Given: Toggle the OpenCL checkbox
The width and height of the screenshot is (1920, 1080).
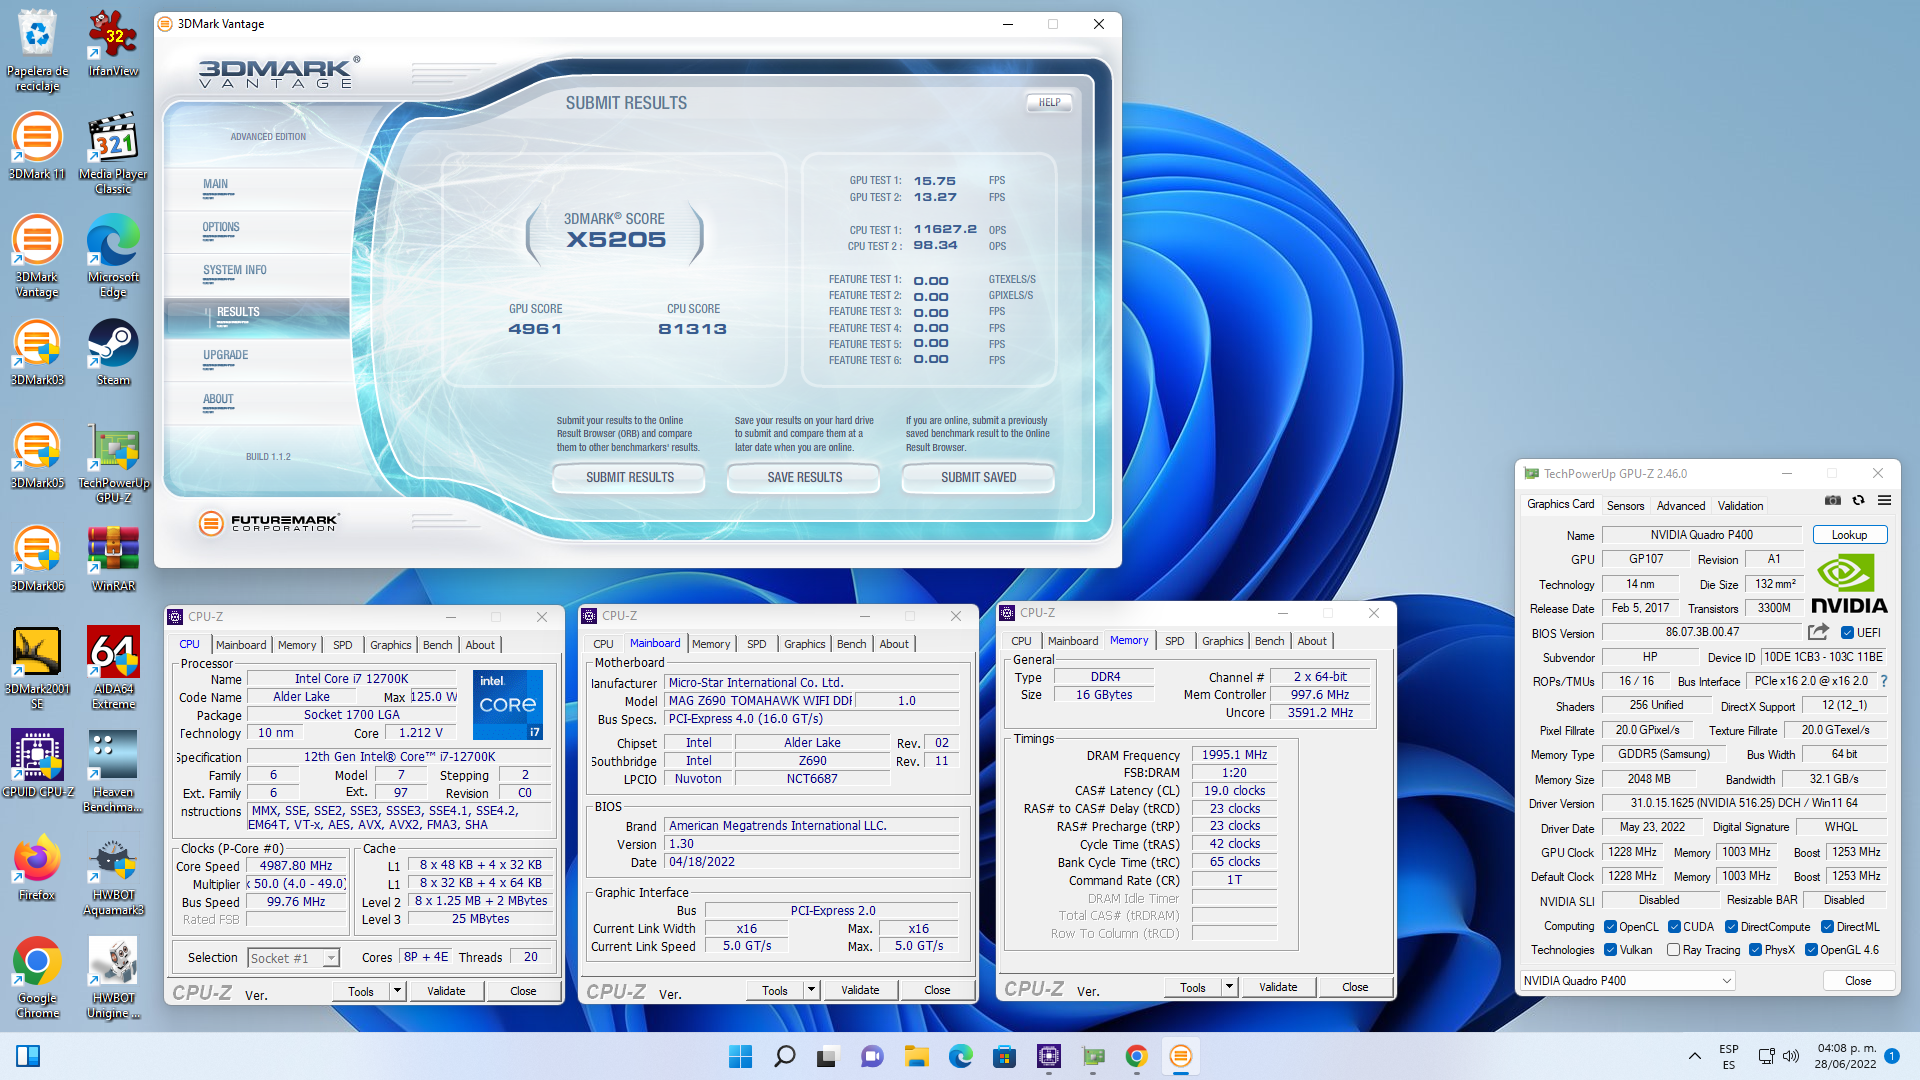Looking at the screenshot, I should tap(1611, 927).
